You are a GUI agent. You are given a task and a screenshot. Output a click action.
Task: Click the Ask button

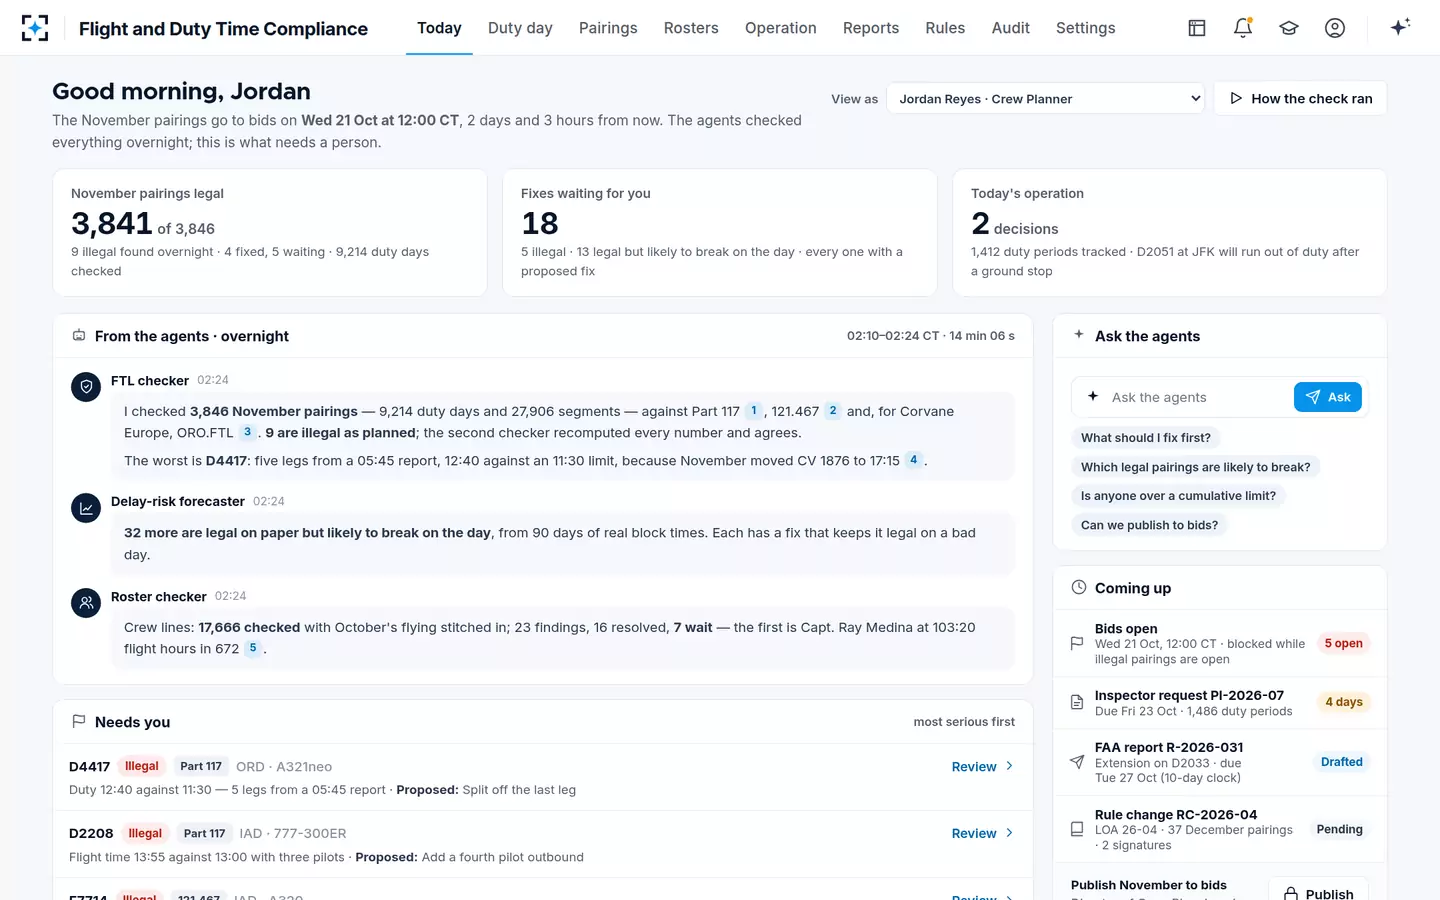click(1328, 397)
